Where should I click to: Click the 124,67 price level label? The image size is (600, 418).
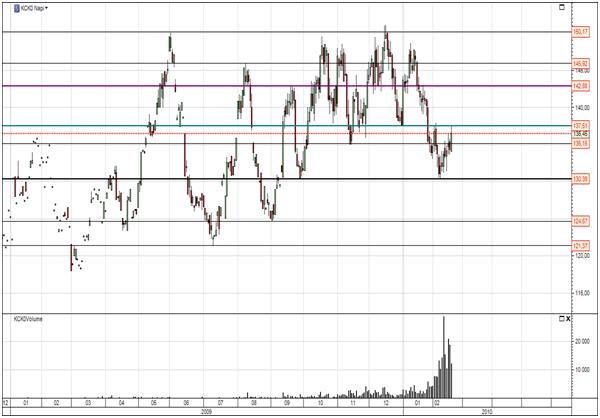[578, 221]
